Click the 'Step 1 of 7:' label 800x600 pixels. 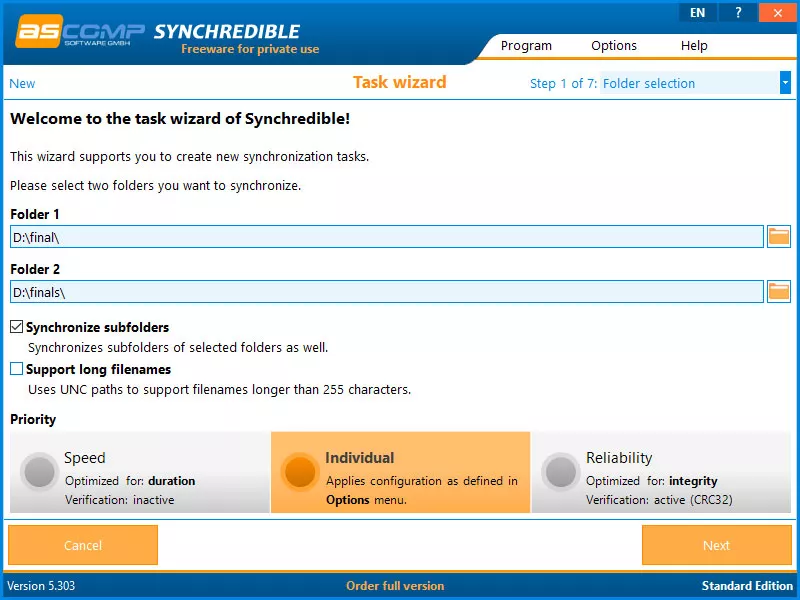coord(563,83)
